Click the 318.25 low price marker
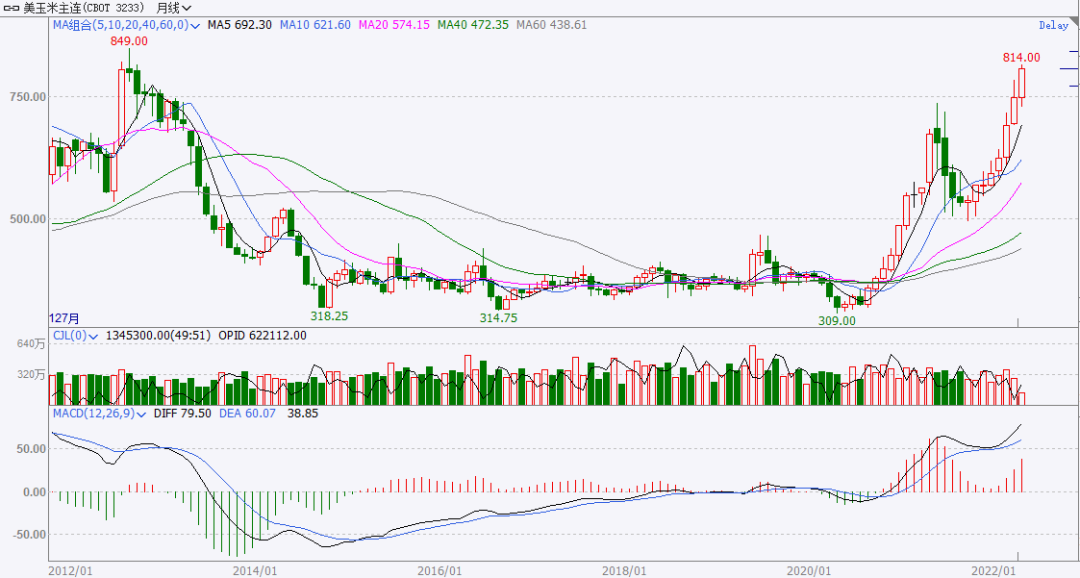Image resolution: width=1080 pixels, height=578 pixels. click(x=329, y=316)
